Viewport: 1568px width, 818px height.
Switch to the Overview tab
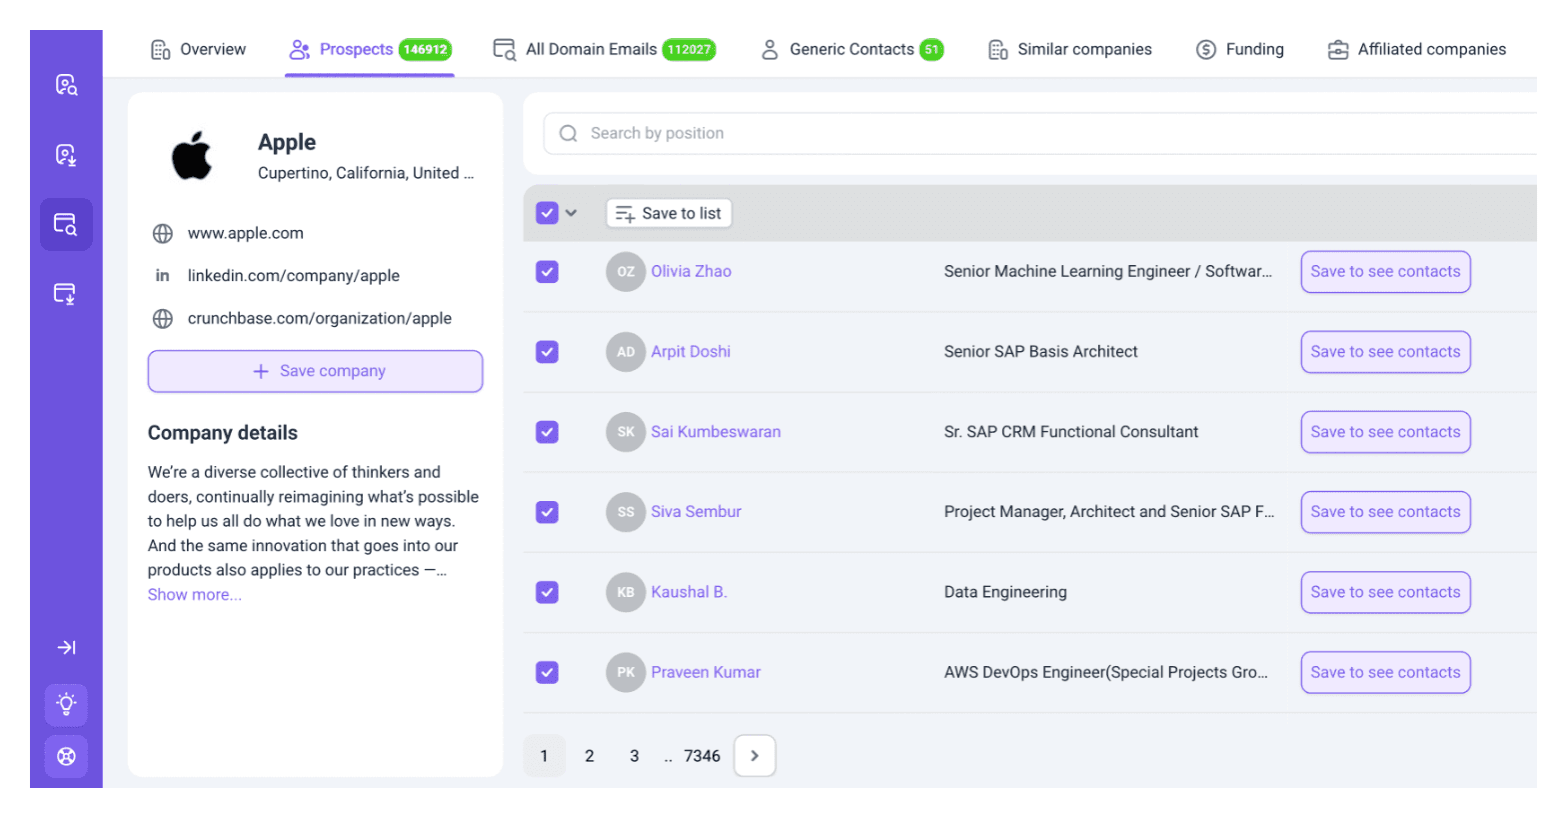click(198, 50)
